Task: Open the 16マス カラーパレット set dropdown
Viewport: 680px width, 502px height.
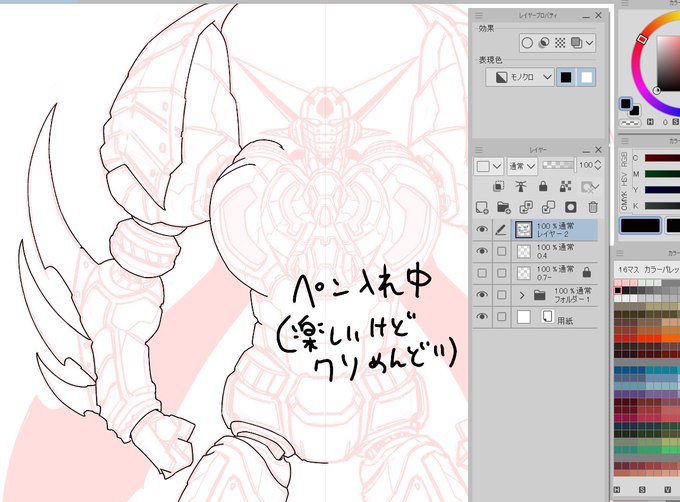Action: pos(647,270)
